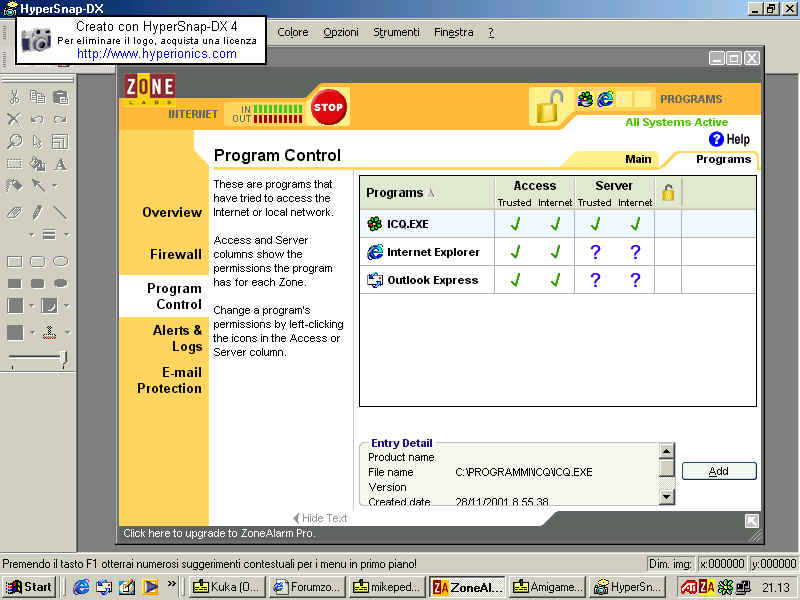
Task: Select the Text A tool in HyperSnap
Action: click(60, 164)
